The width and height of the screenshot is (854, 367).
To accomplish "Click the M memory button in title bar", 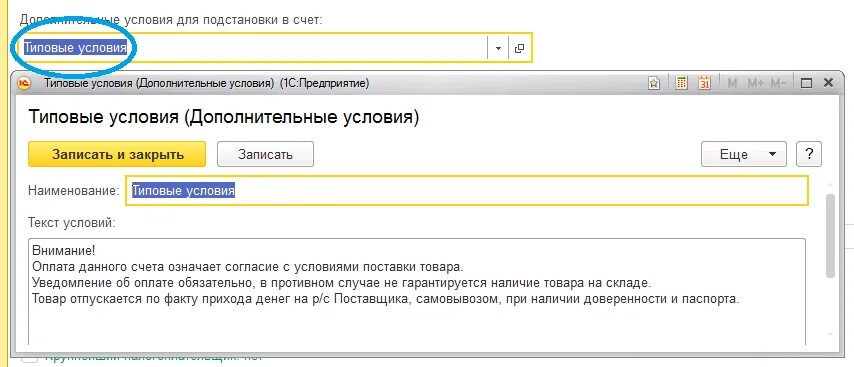I will click(733, 83).
